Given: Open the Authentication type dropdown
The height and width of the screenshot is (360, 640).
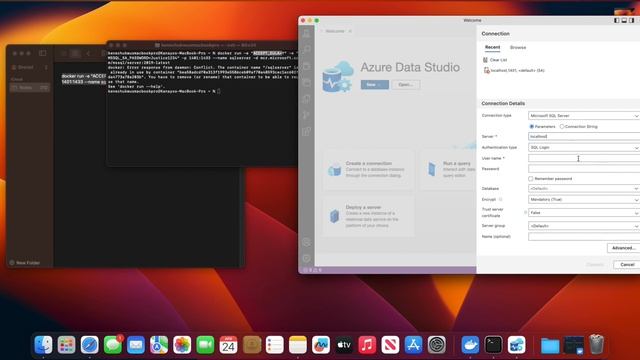Looking at the screenshot, I should pos(584,147).
